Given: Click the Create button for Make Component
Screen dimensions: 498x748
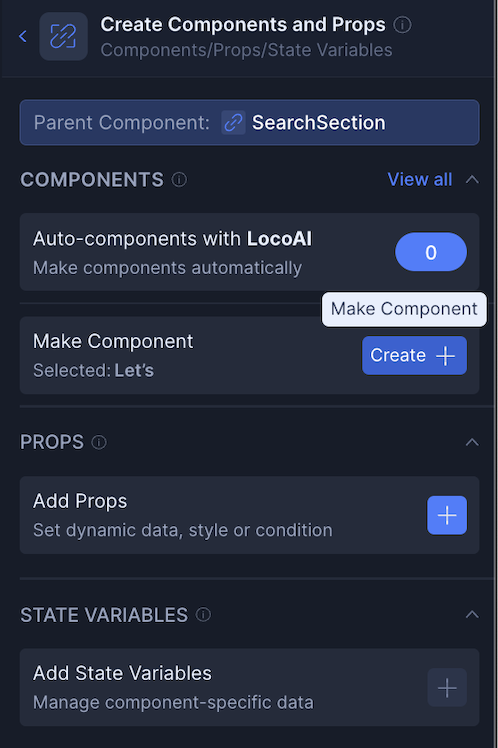Looking at the screenshot, I should [415, 355].
